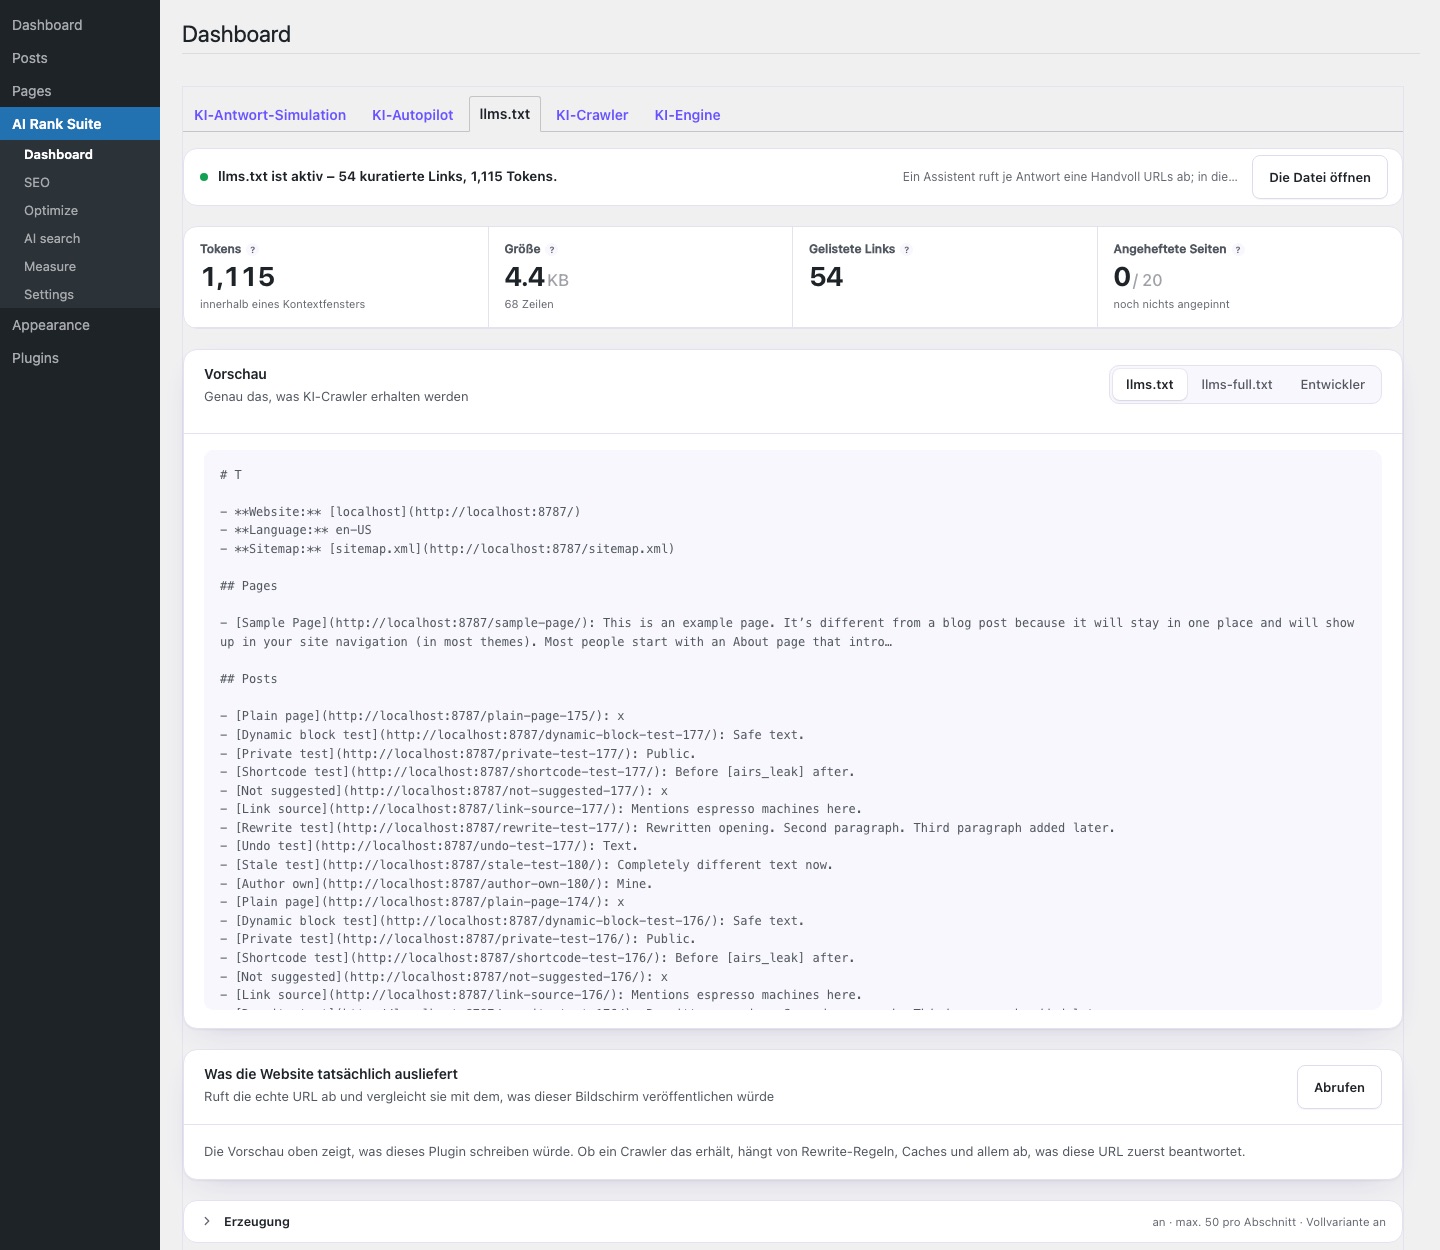Open Pages in the sidebar

80,91
